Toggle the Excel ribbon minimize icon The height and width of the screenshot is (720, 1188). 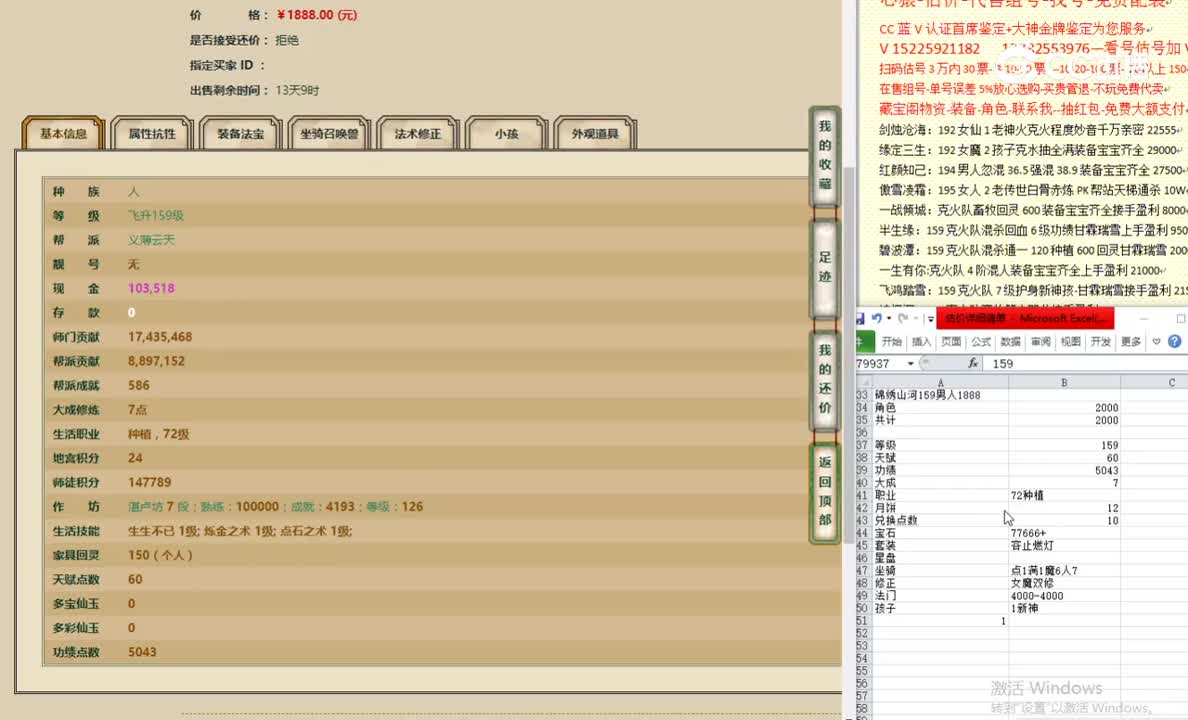point(1156,342)
